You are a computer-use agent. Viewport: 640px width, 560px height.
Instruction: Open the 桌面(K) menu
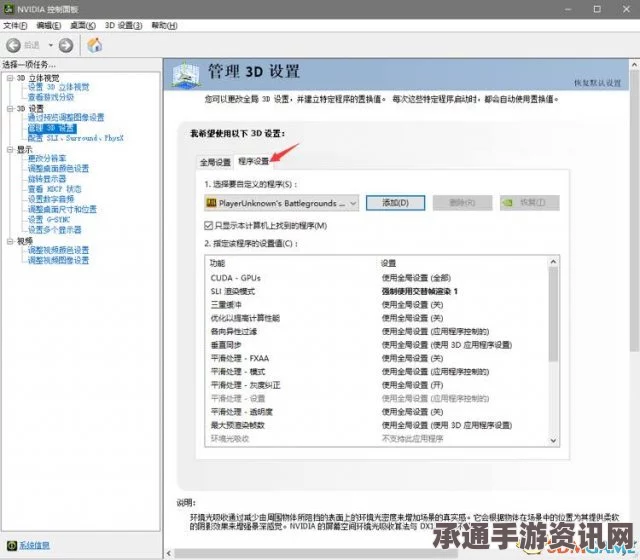point(83,26)
